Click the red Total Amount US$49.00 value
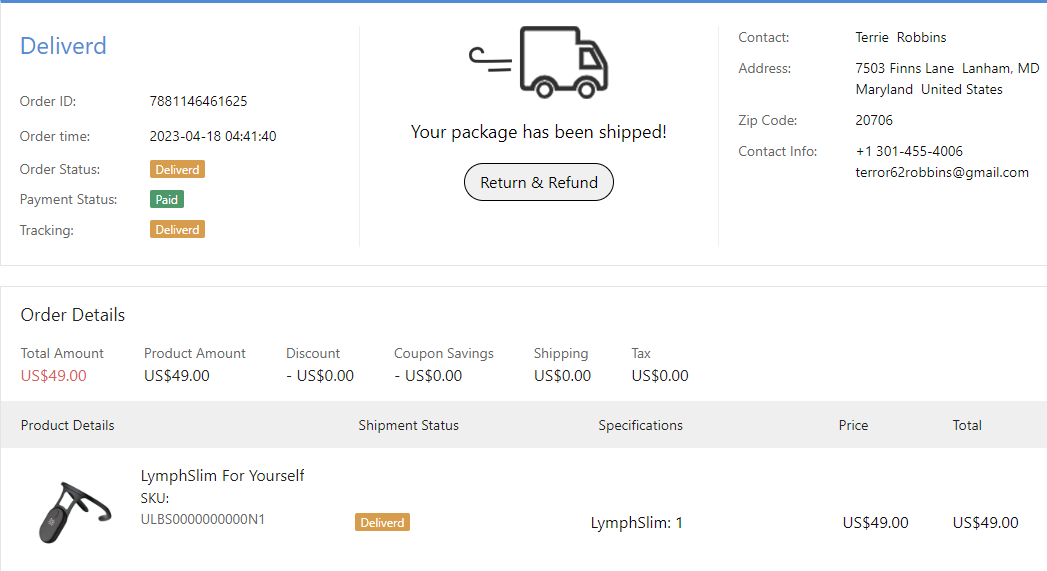Image resolution: width=1047 pixels, height=571 pixels. point(53,376)
